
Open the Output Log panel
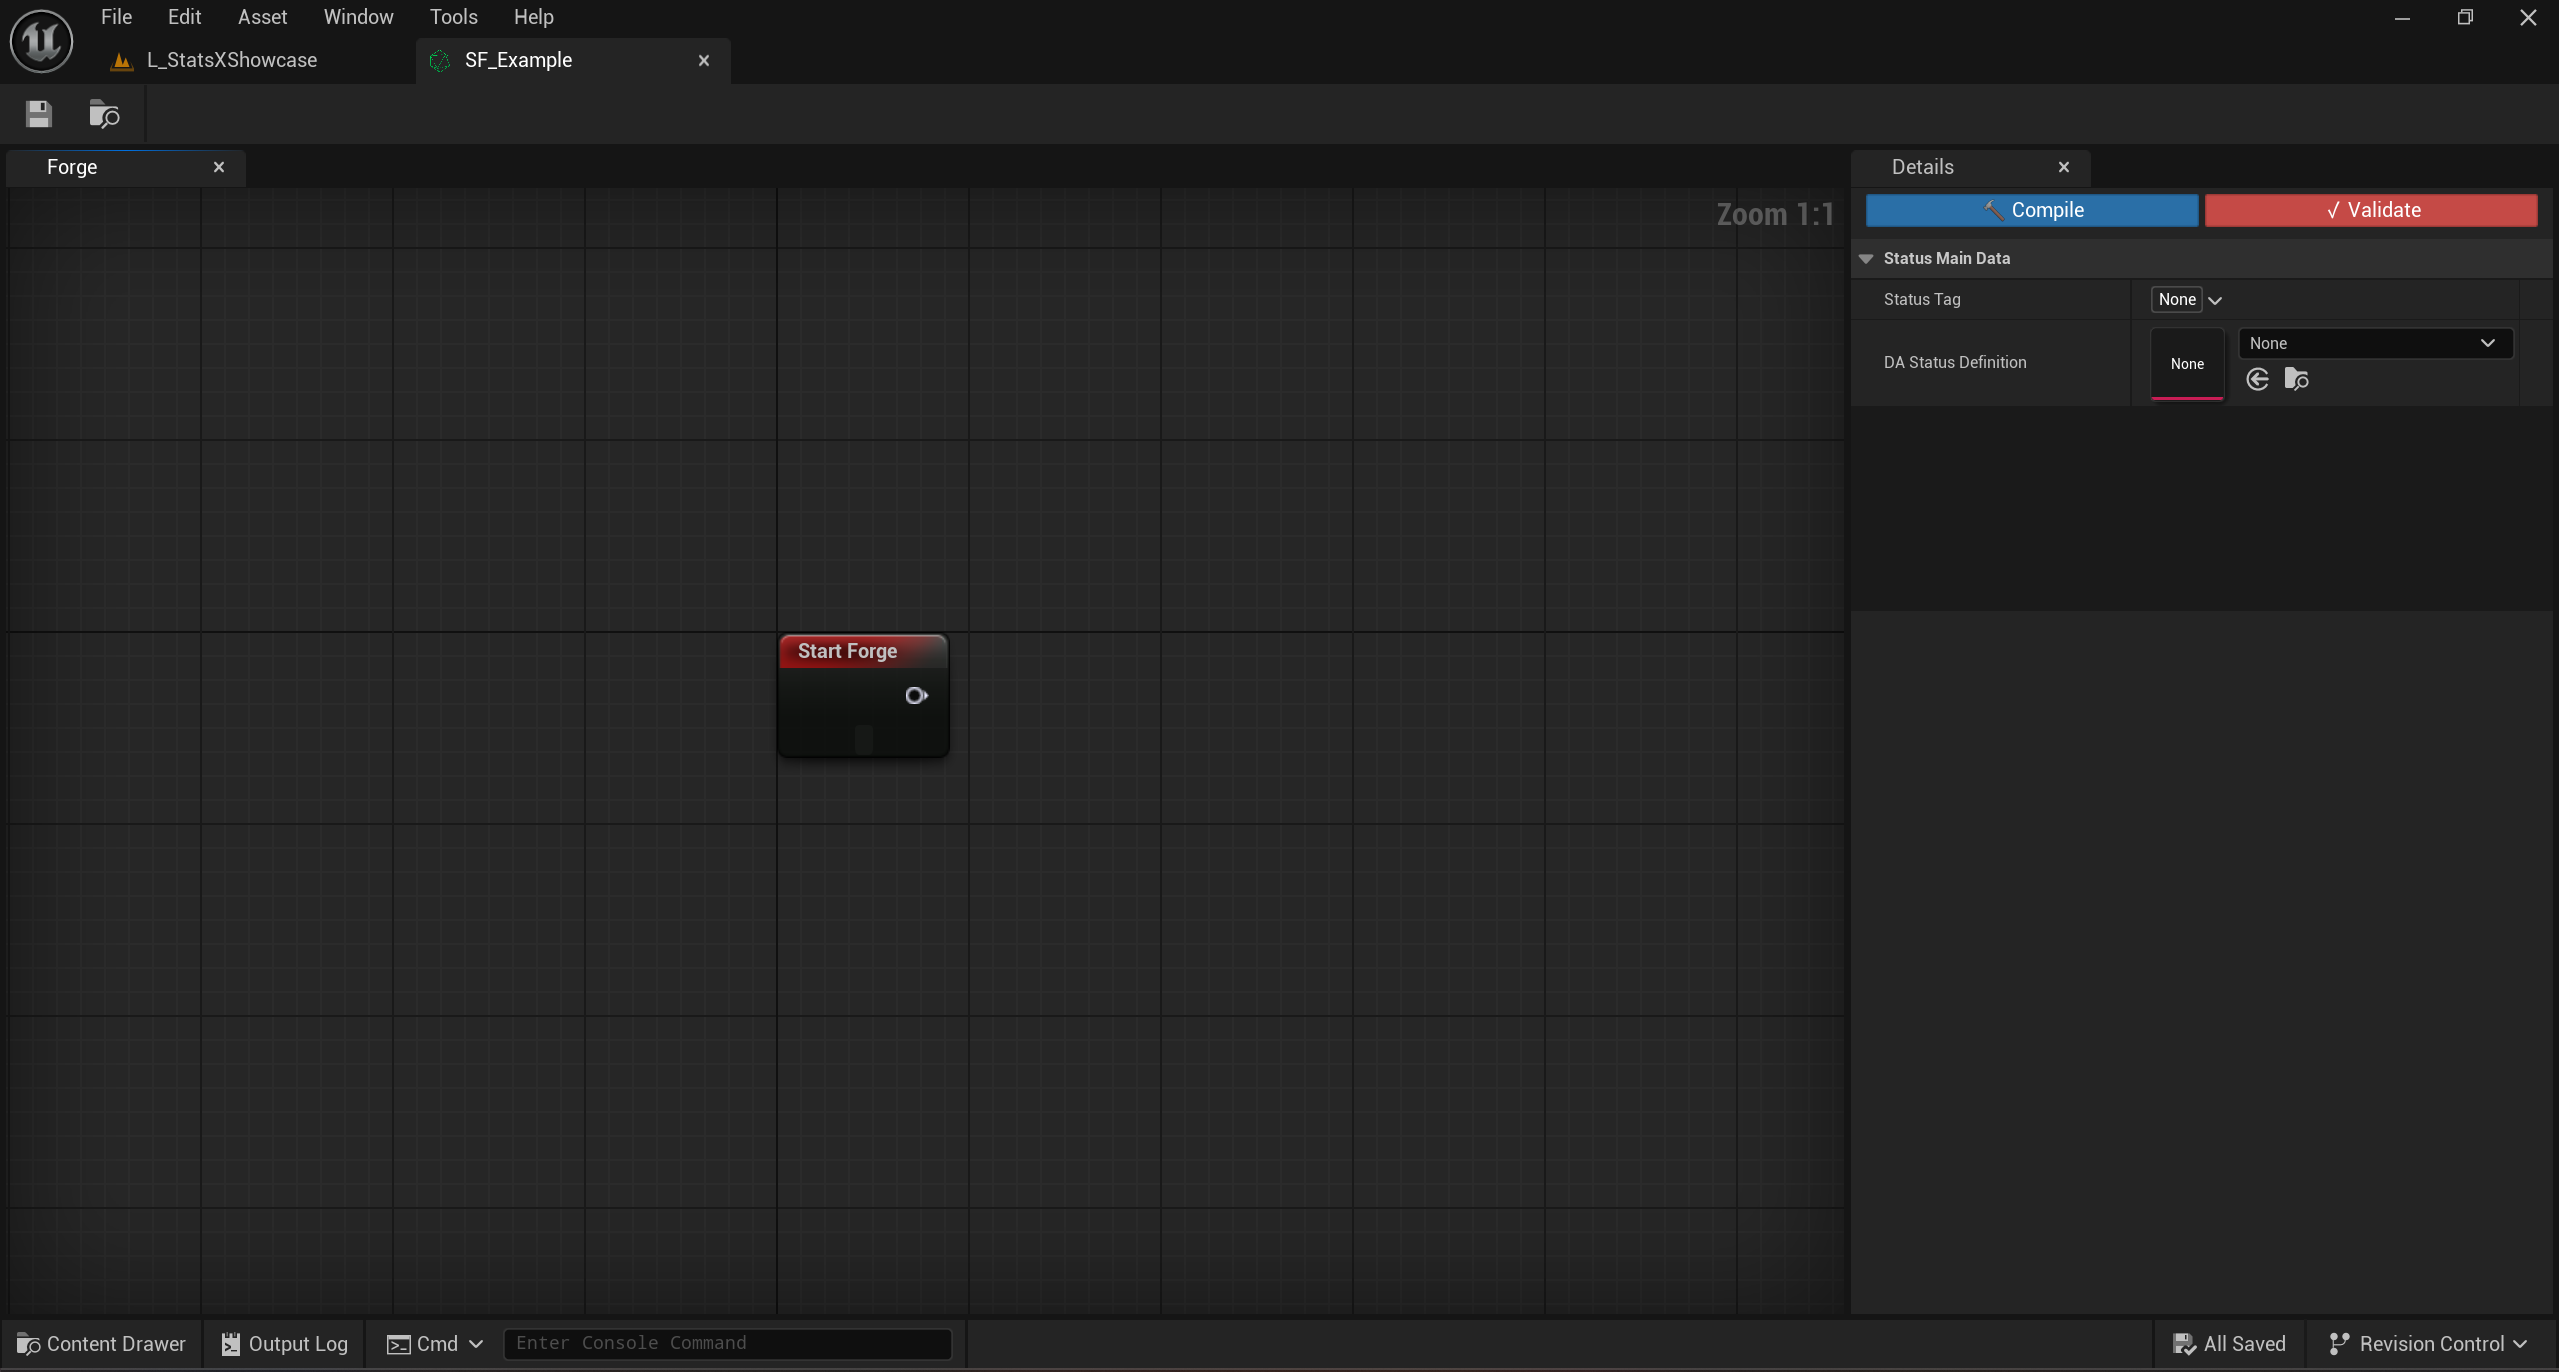[284, 1343]
